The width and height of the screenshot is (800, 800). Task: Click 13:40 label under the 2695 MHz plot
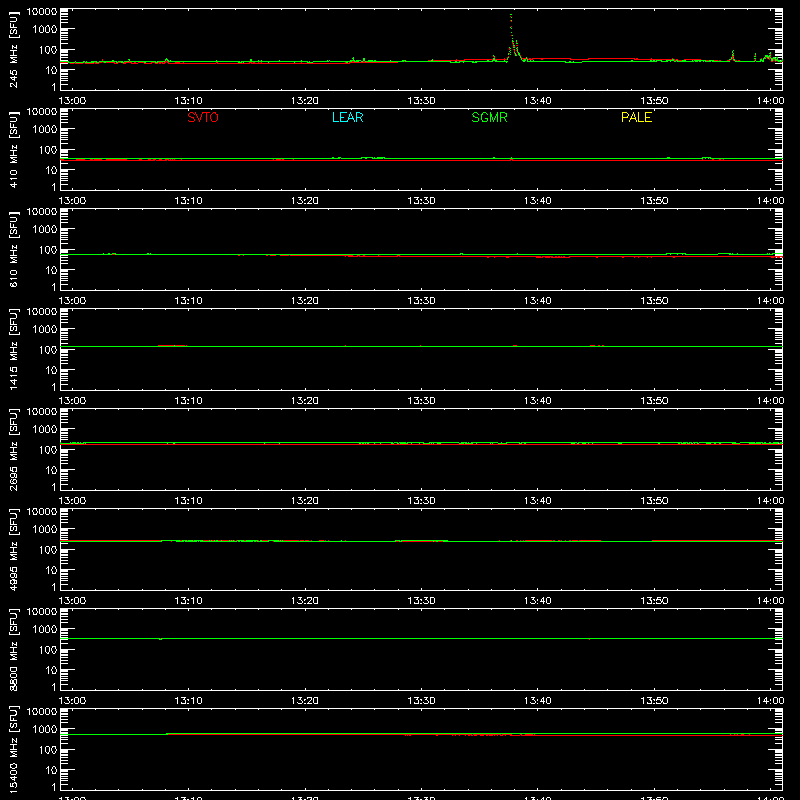click(538, 501)
